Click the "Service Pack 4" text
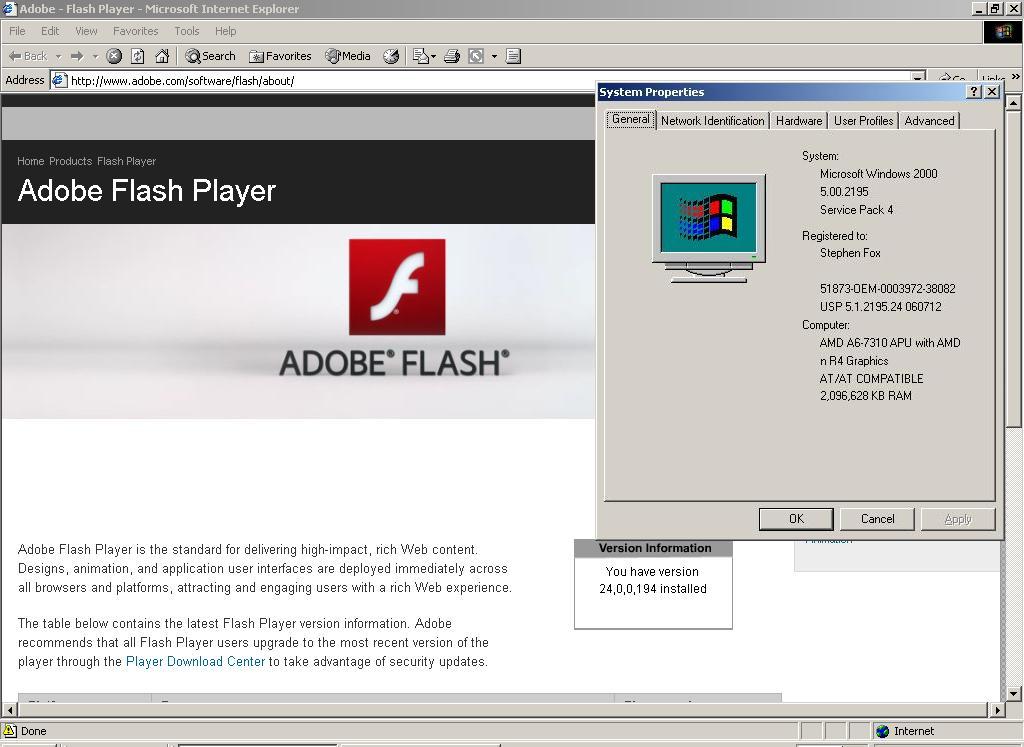 (856, 210)
